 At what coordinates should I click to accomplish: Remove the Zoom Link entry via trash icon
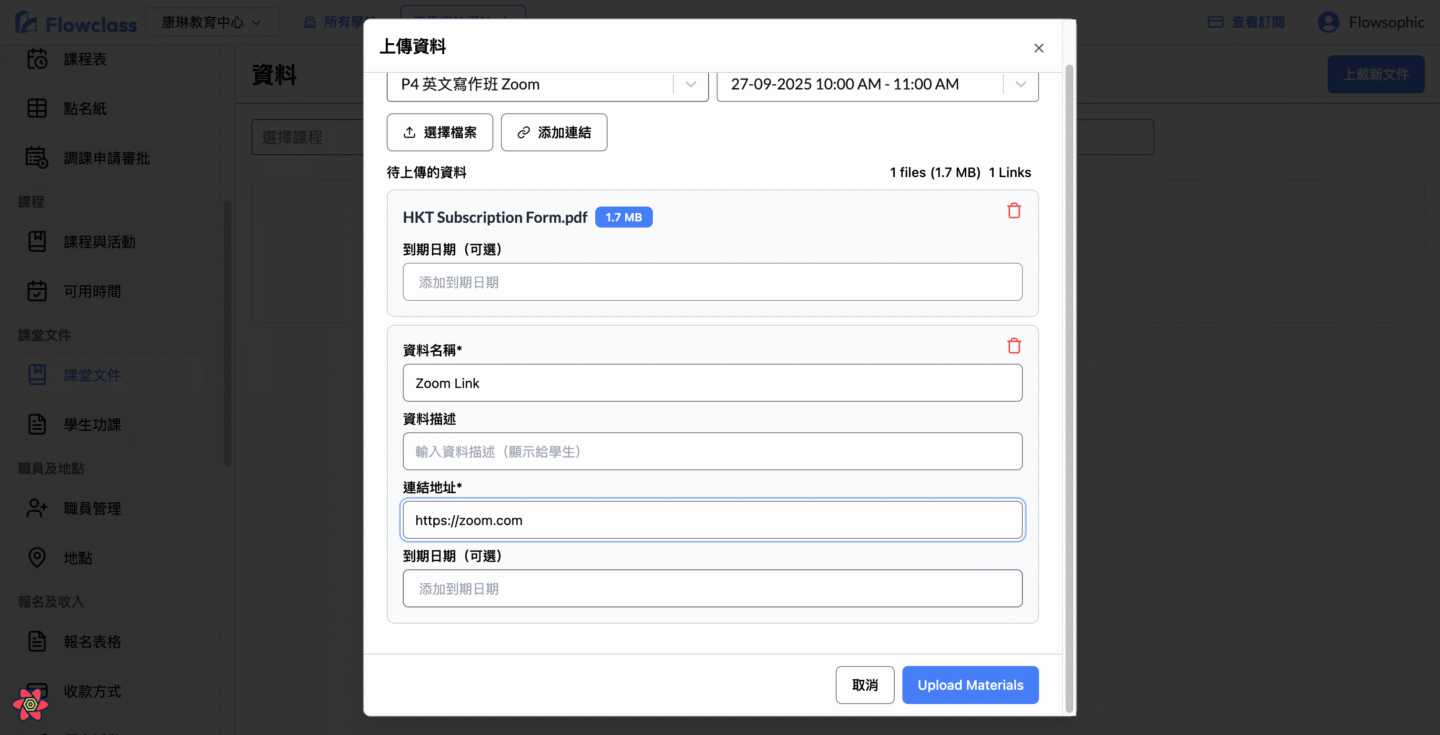pos(1014,346)
